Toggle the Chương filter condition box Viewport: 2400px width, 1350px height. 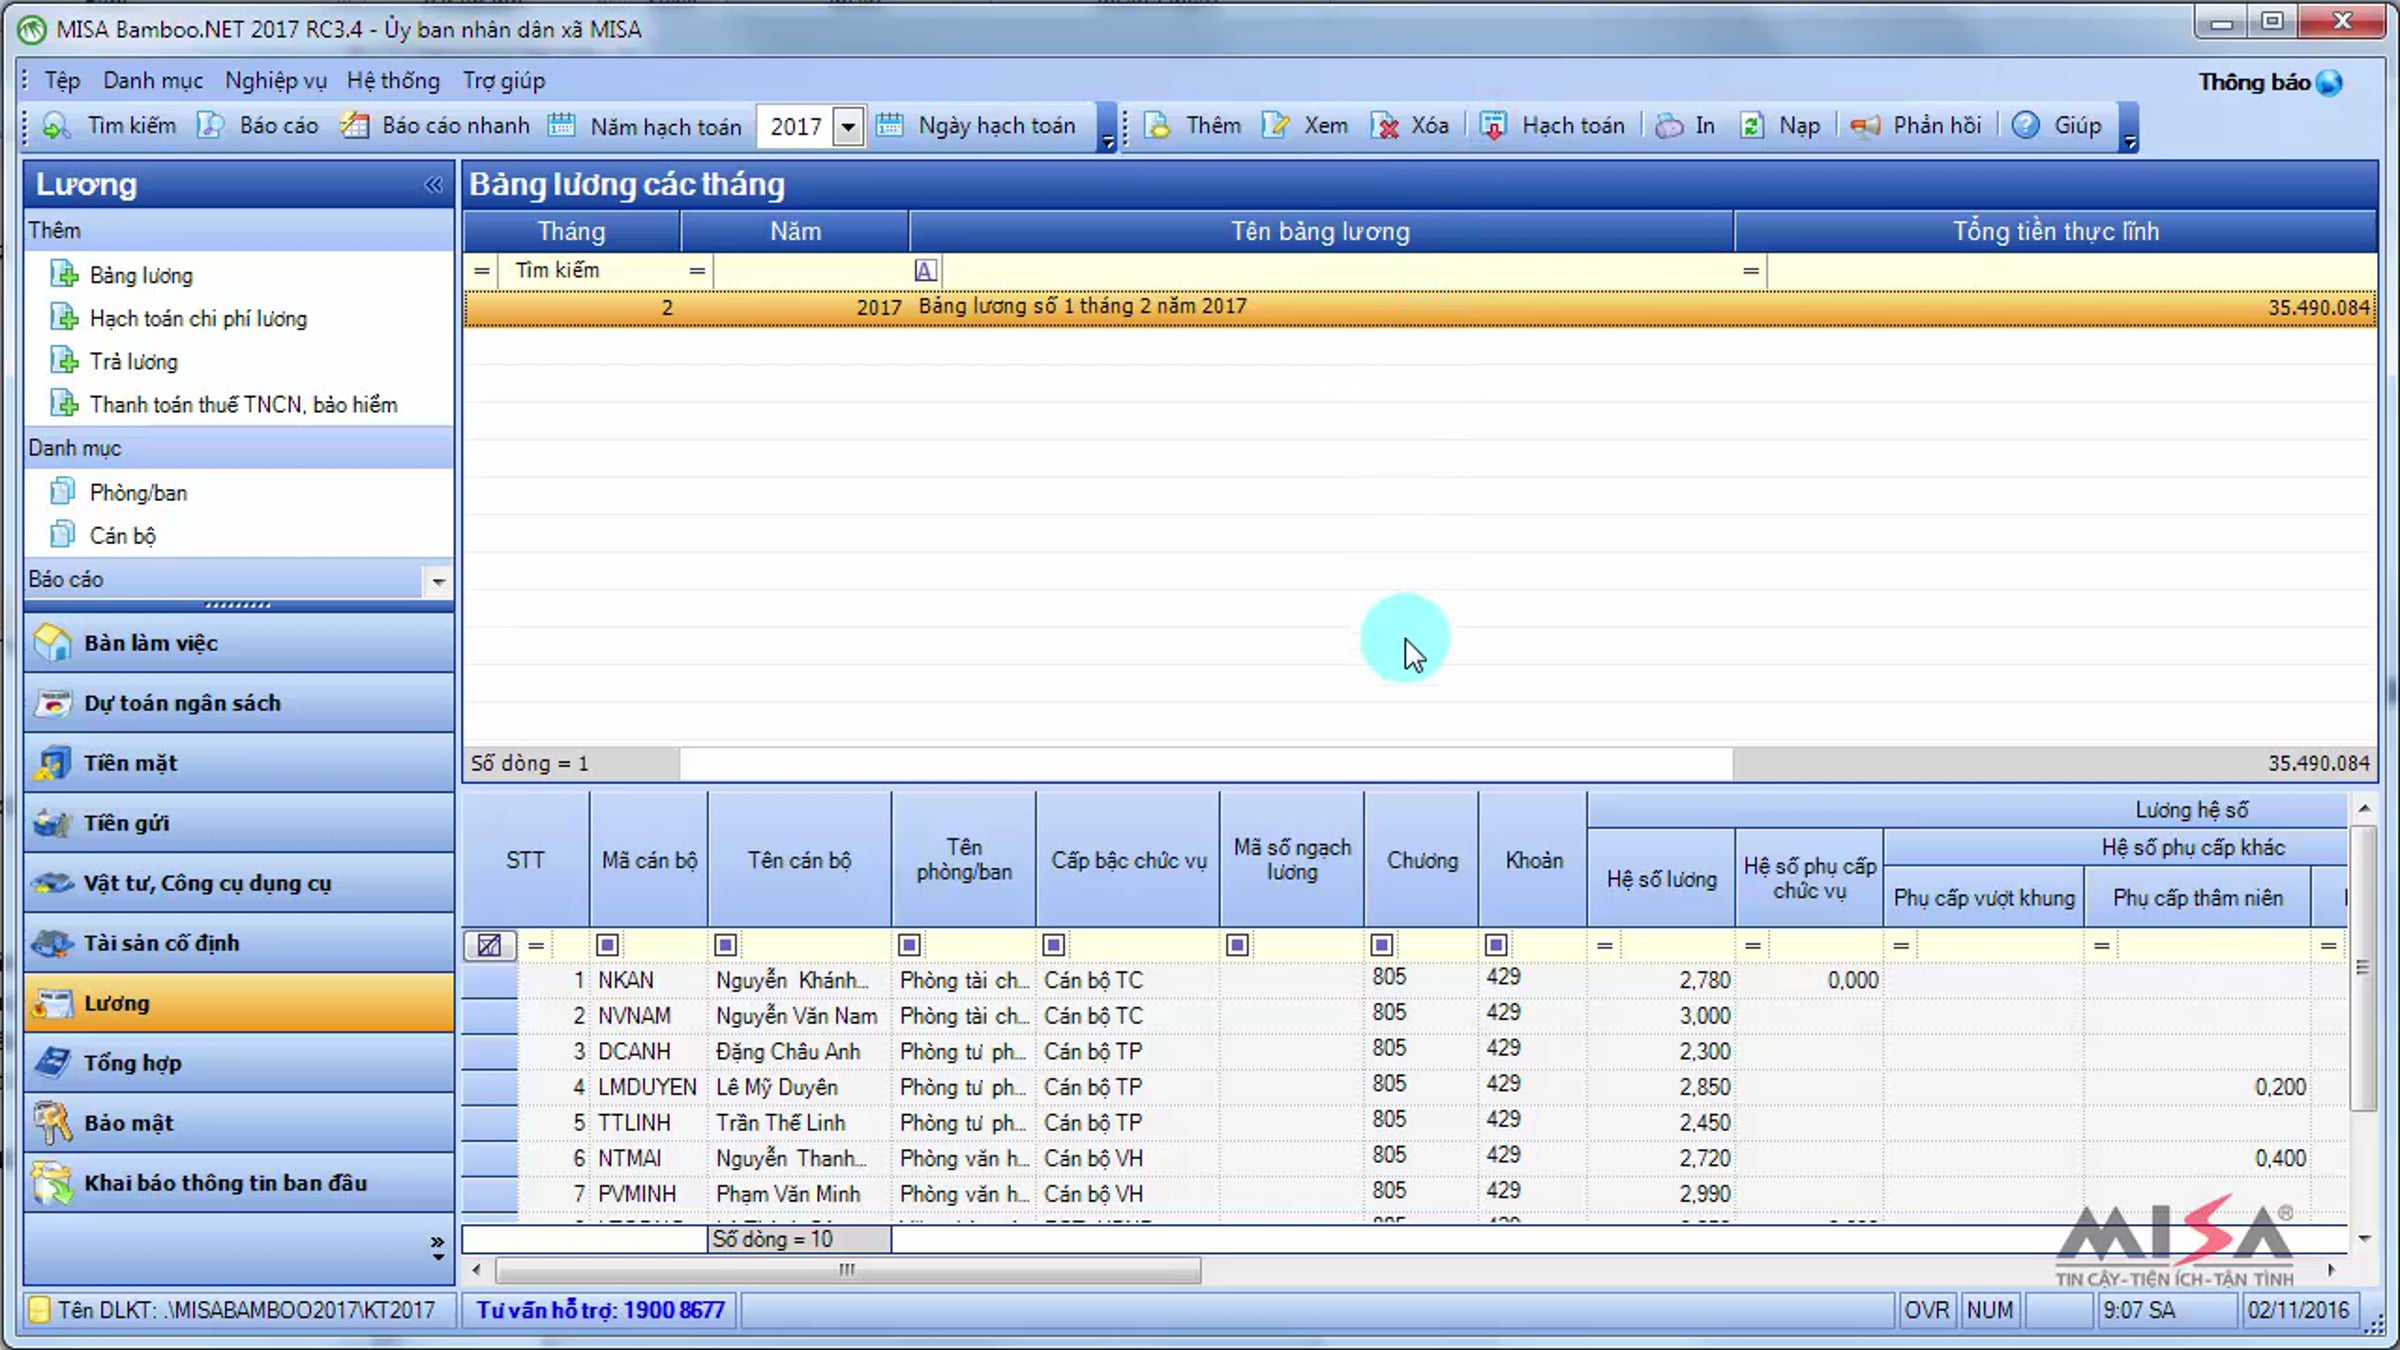point(1381,945)
